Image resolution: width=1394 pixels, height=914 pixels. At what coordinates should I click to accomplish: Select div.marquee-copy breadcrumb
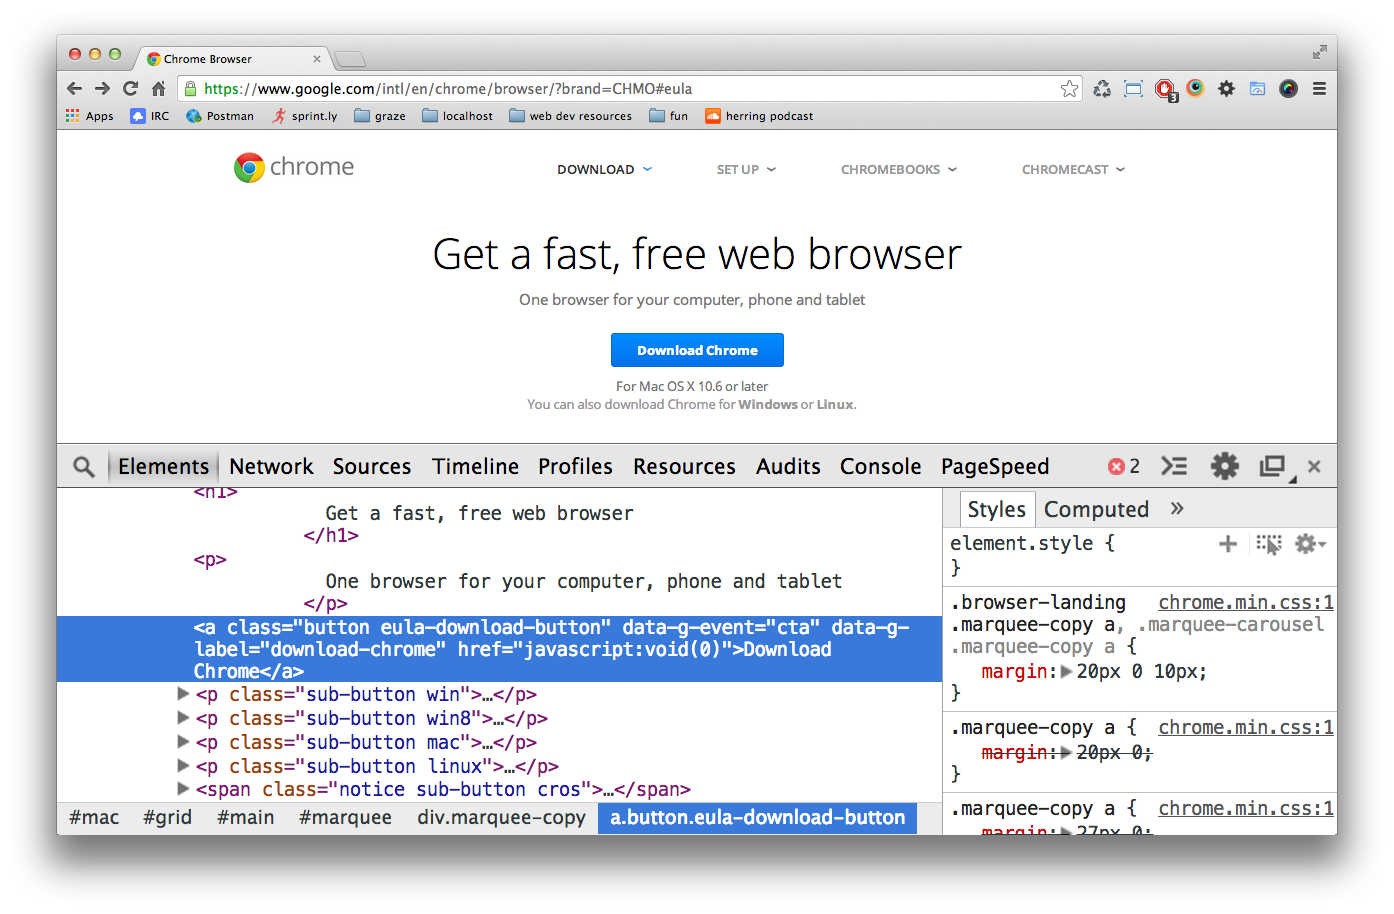coord(501,818)
